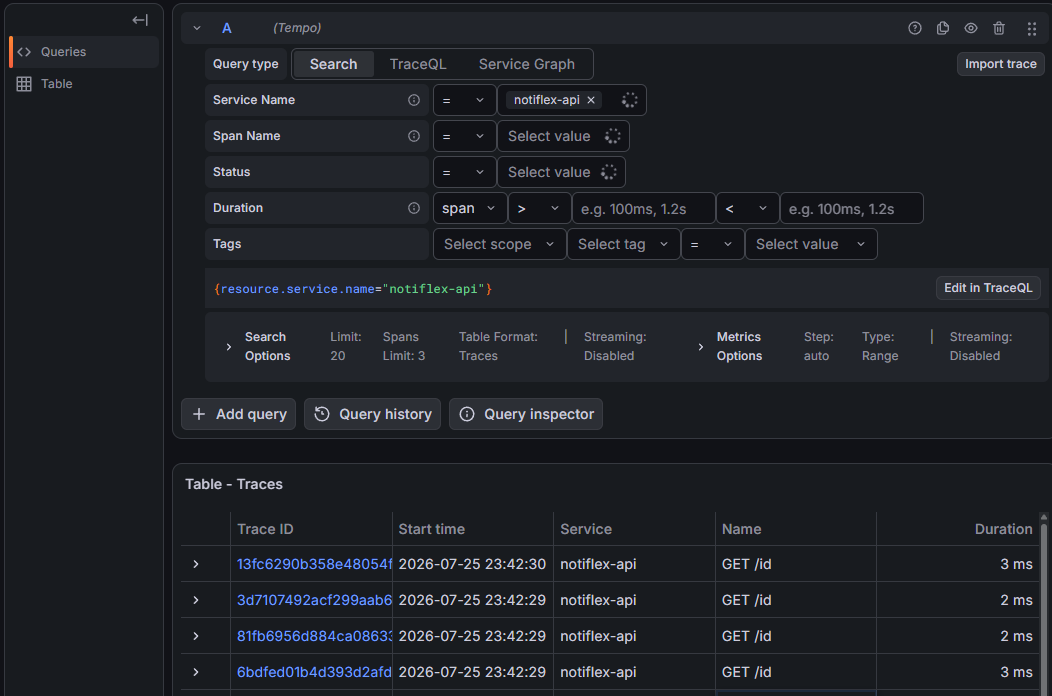The height and width of the screenshot is (696, 1052).
Task: Open query A help icon
Action: coord(914,28)
